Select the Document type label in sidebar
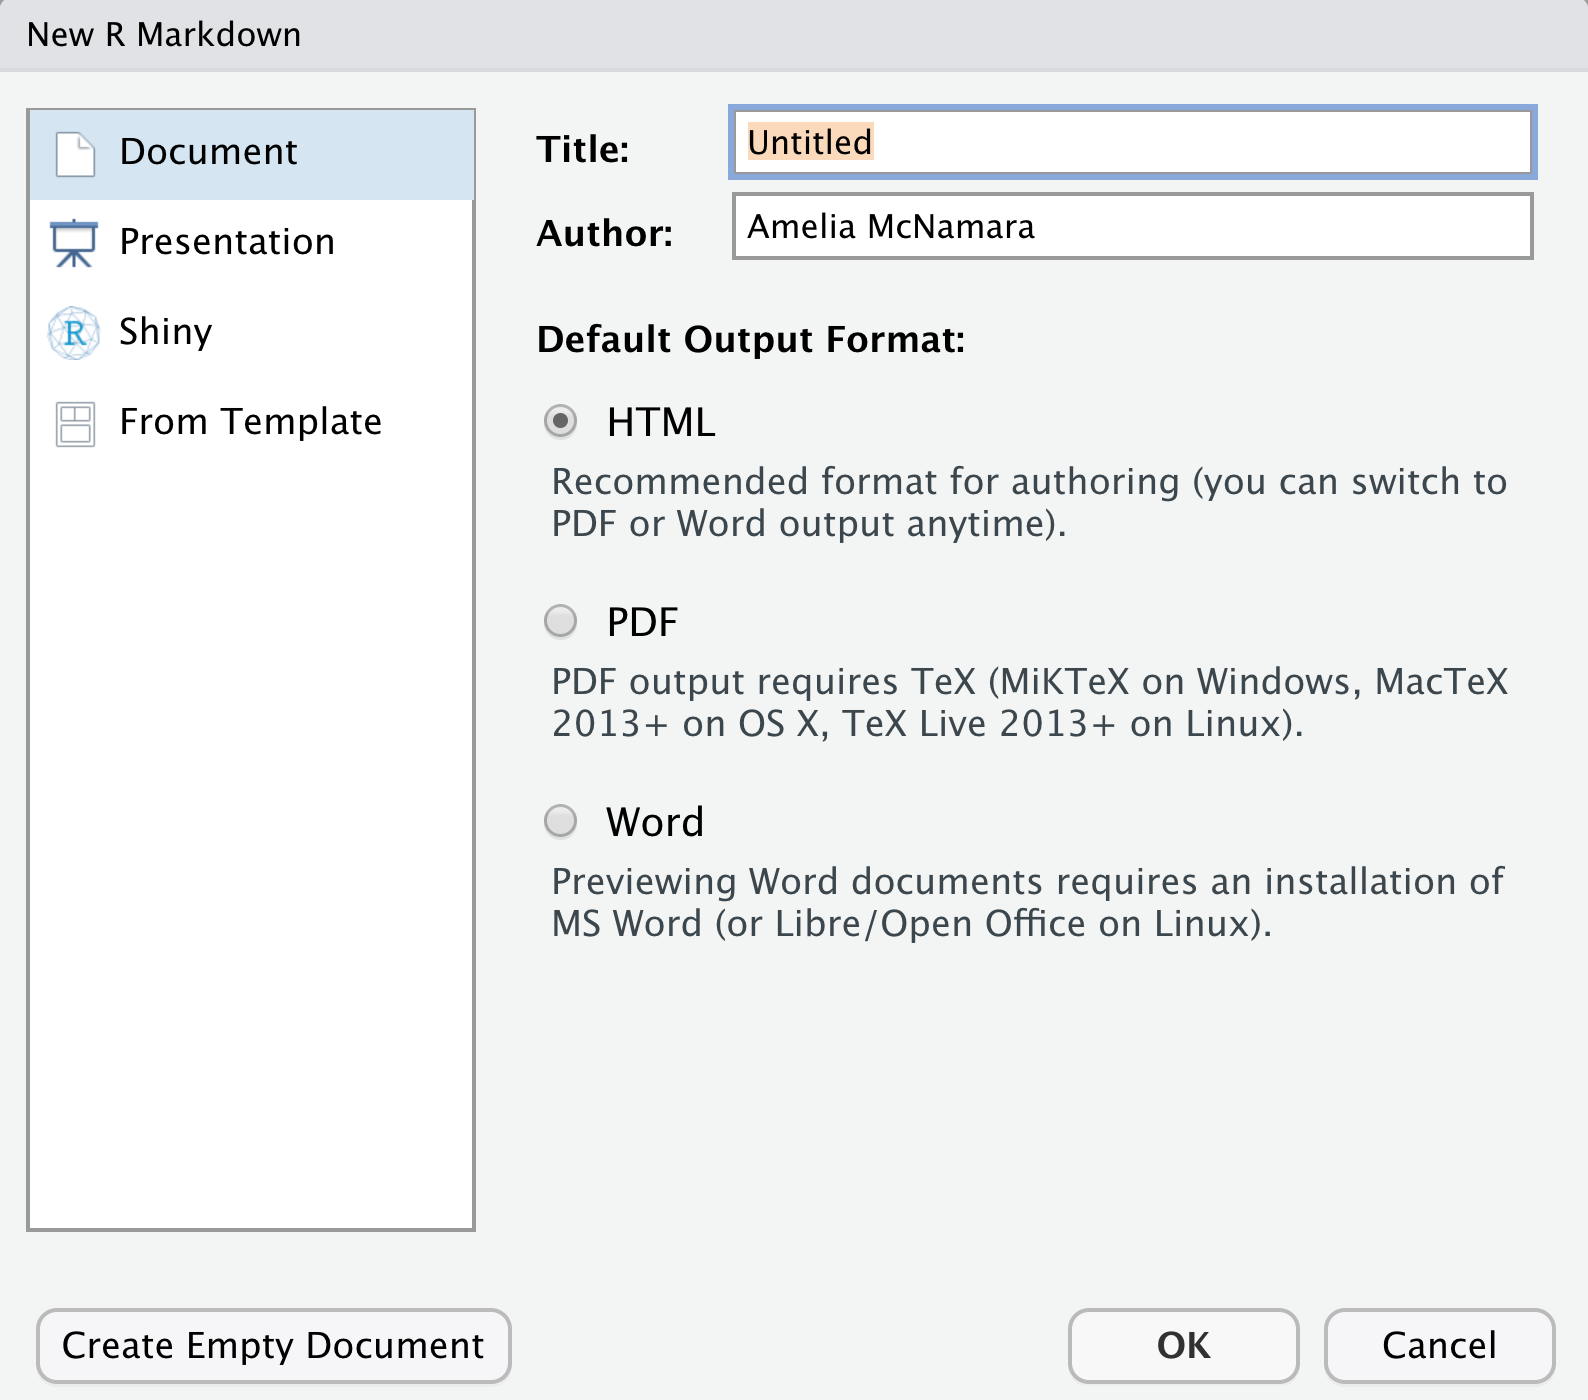 [x=208, y=152]
